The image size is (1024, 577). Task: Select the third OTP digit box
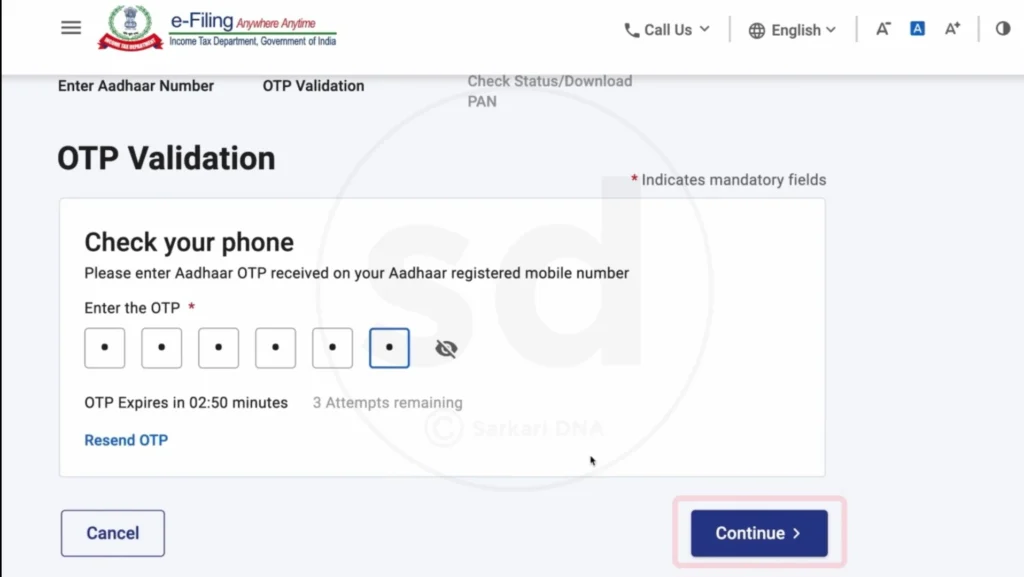(x=219, y=349)
